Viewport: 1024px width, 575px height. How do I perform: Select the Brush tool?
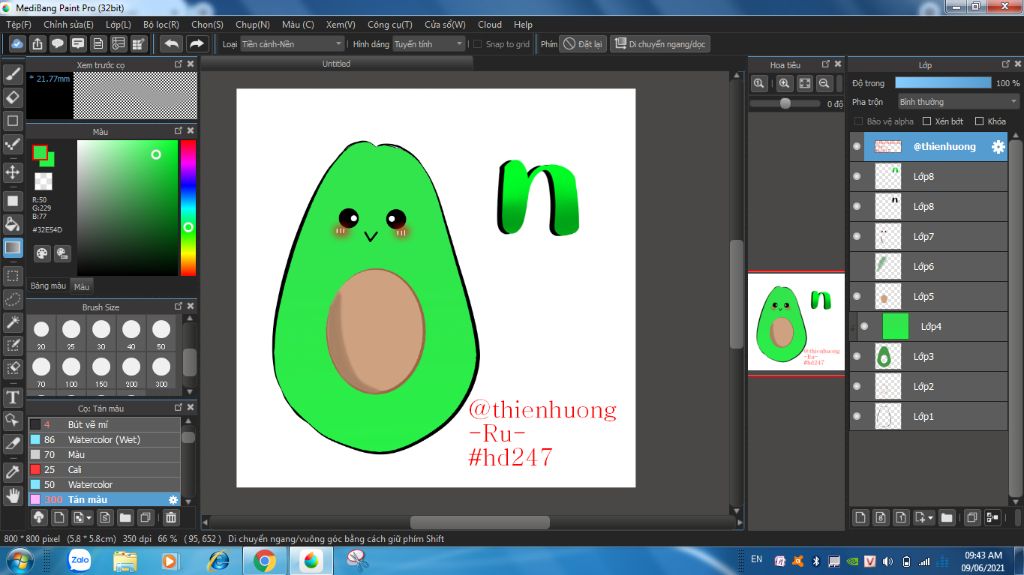pos(12,74)
